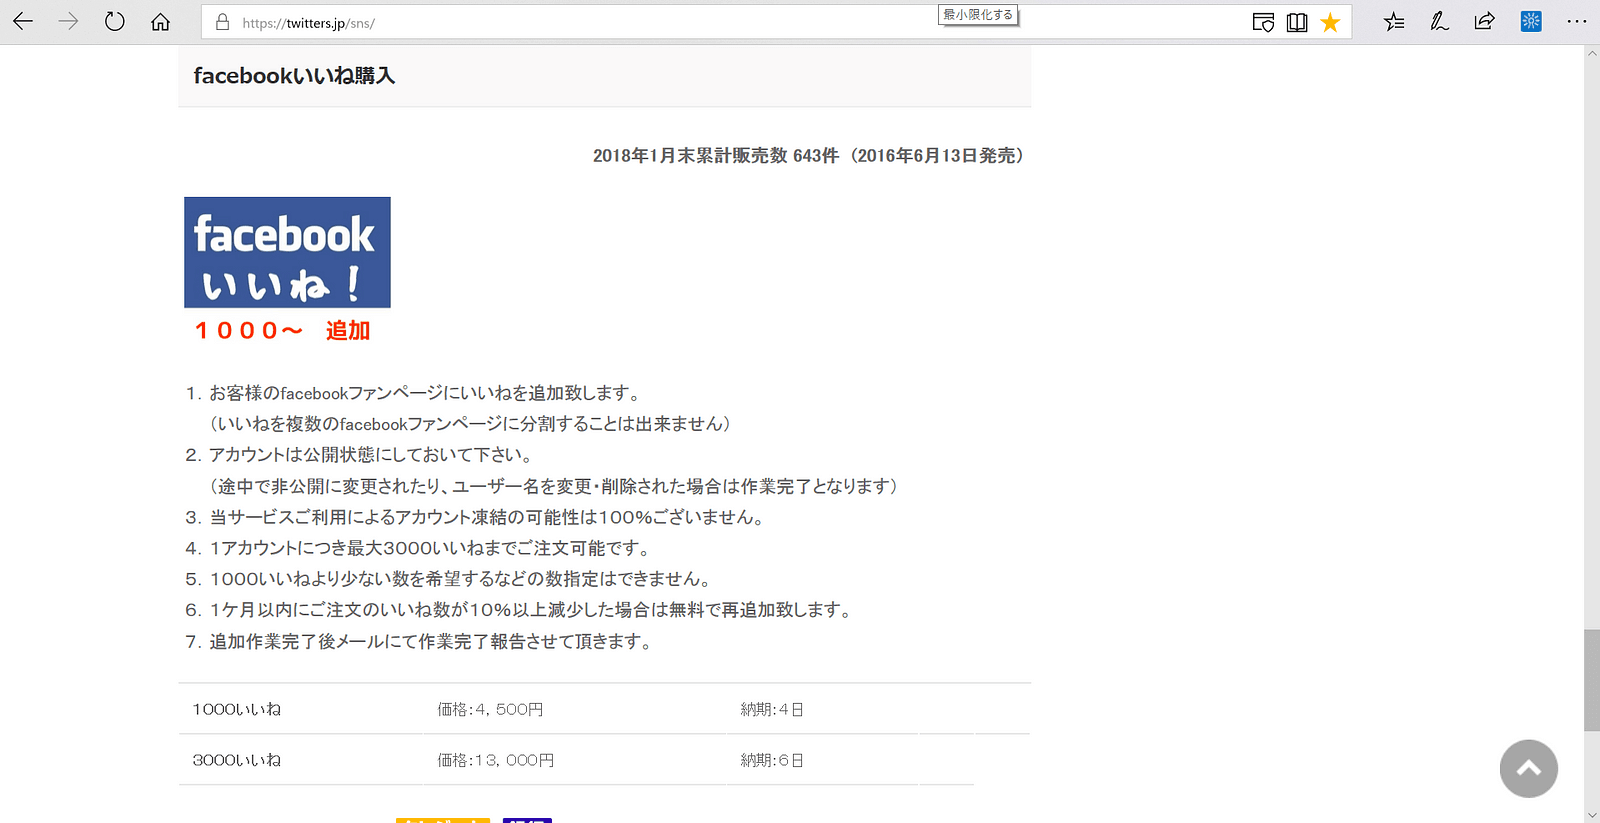1600x823 pixels.
Task: Click the facebookいいね購入 heading
Action: (x=294, y=76)
